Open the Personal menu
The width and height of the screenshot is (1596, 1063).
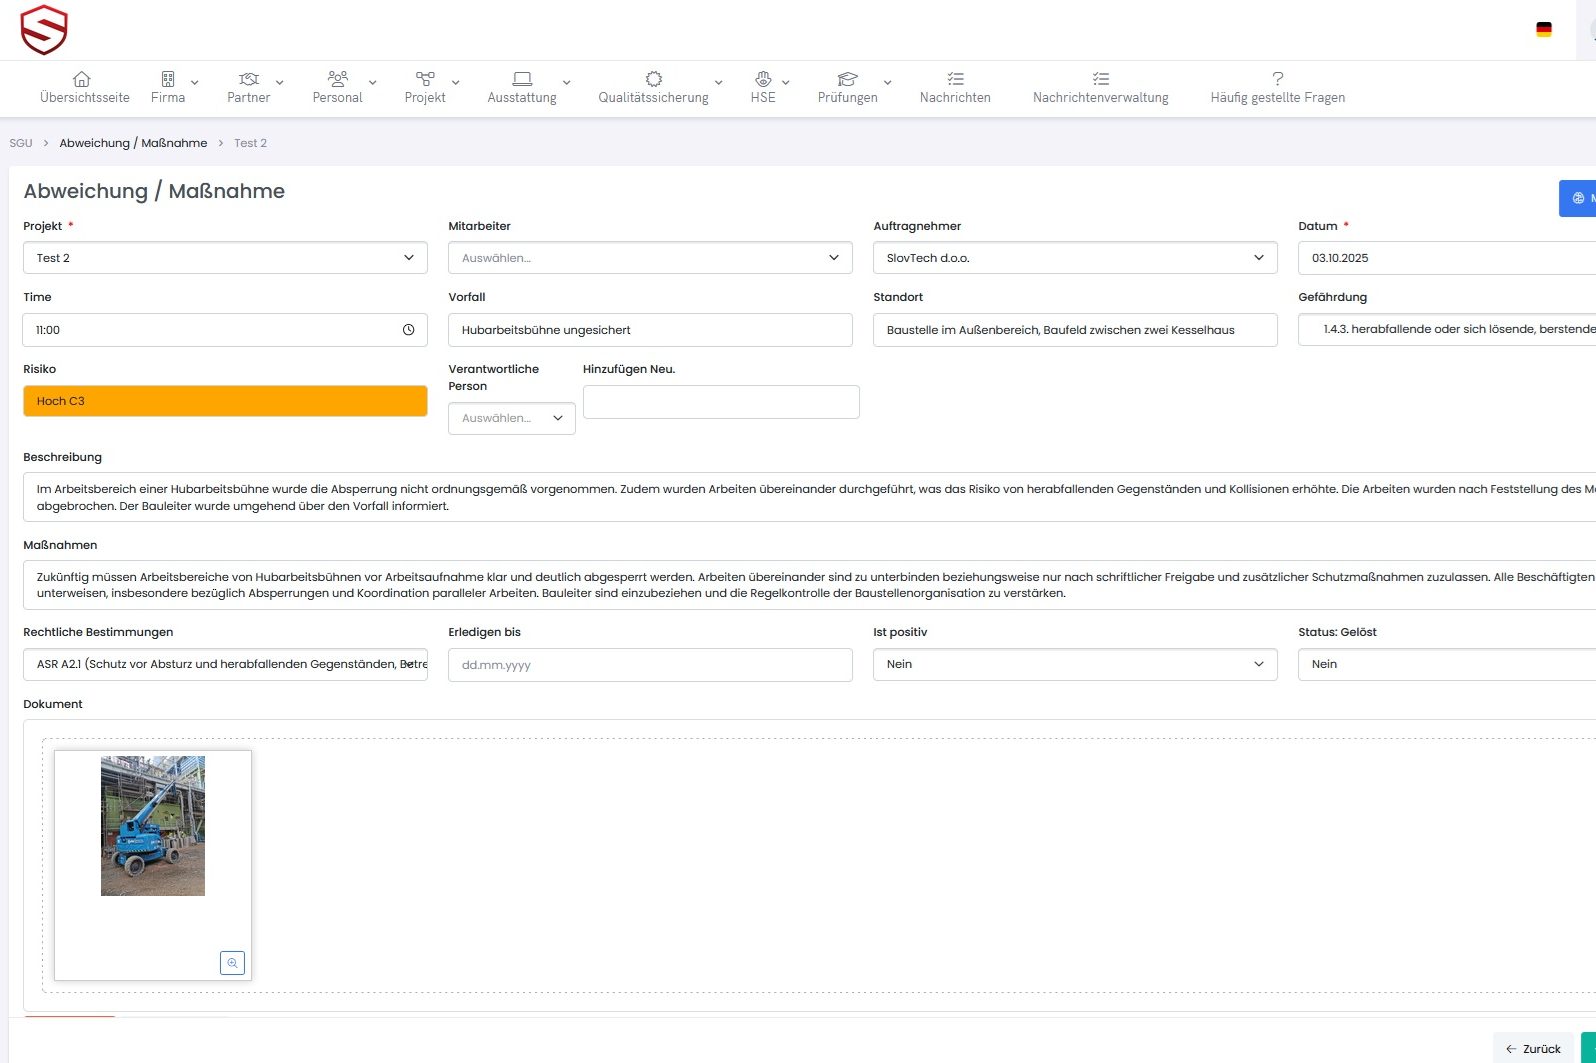(338, 87)
